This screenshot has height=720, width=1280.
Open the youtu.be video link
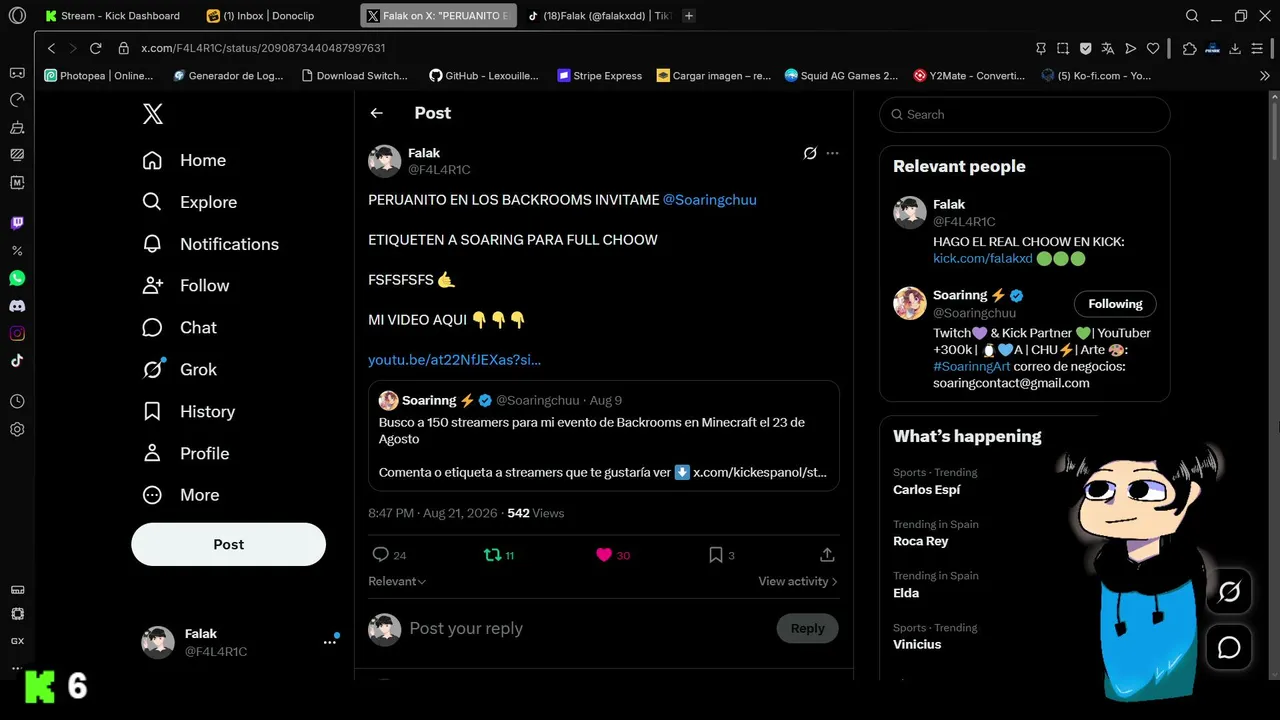[454, 360]
